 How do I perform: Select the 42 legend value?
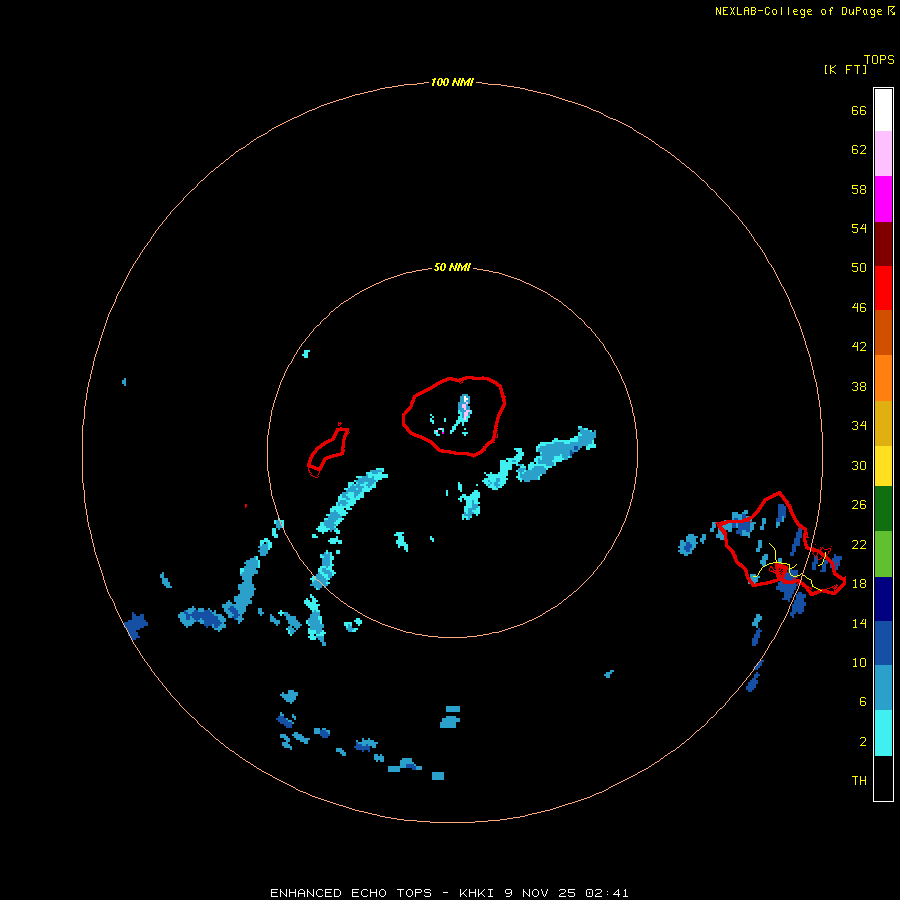(859, 347)
